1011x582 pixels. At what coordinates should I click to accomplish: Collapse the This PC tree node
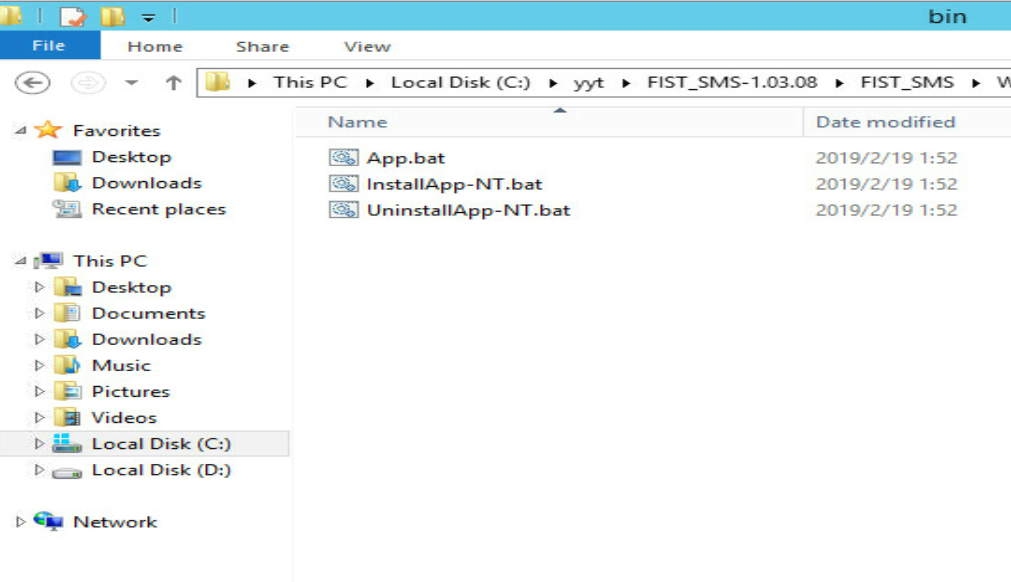tap(21, 260)
